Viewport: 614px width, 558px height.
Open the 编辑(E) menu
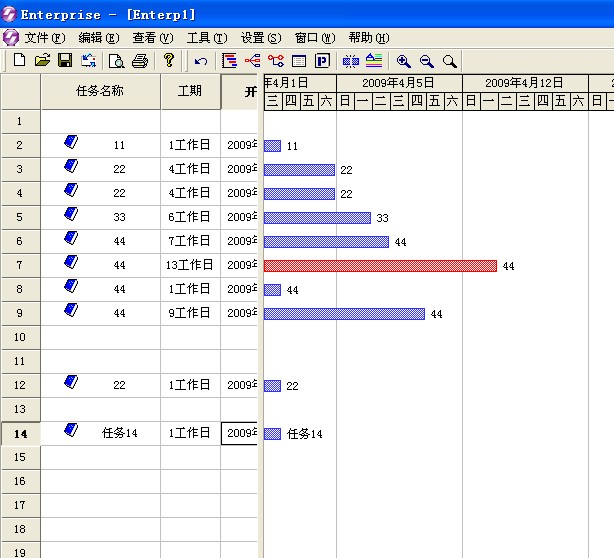(x=99, y=38)
